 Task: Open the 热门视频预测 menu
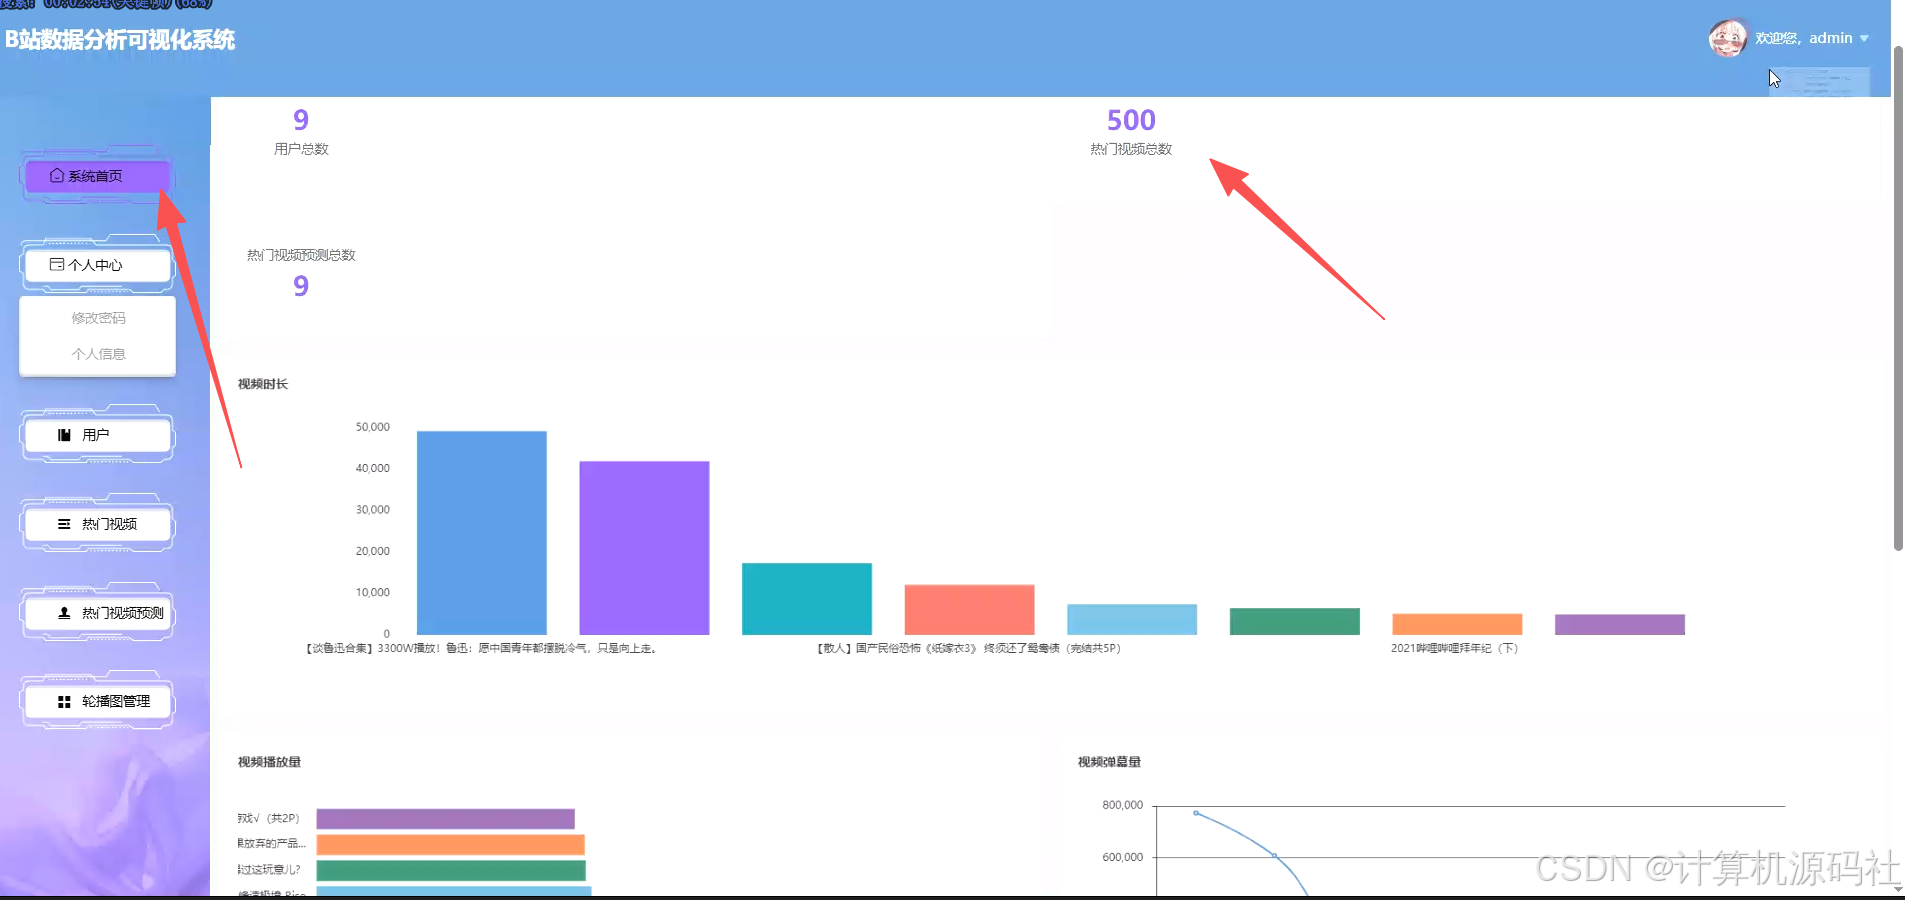point(97,613)
